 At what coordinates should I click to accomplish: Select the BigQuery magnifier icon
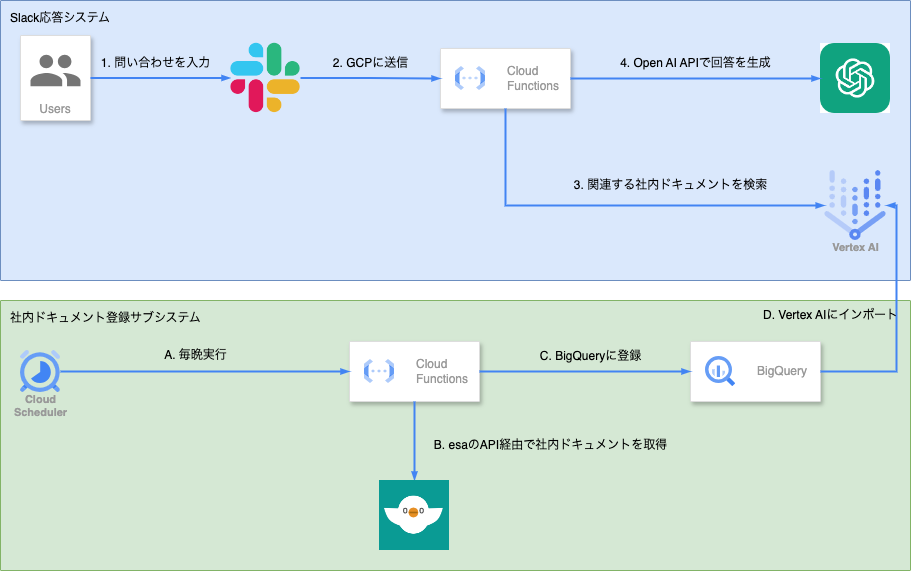[x=719, y=371]
